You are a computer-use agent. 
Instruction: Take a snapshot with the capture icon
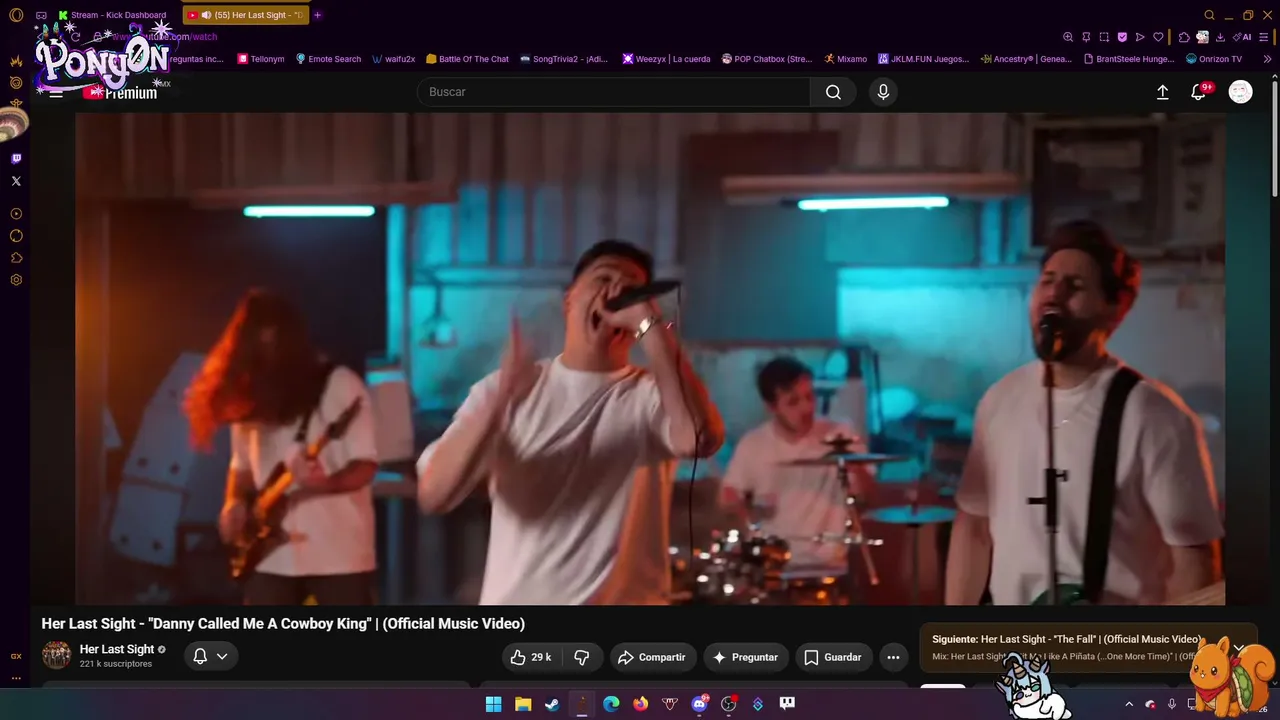point(1104,37)
